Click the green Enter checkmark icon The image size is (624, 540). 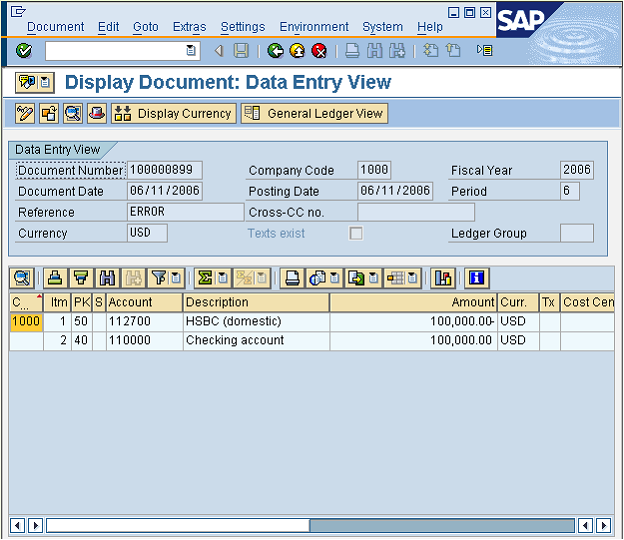click(23, 50)
